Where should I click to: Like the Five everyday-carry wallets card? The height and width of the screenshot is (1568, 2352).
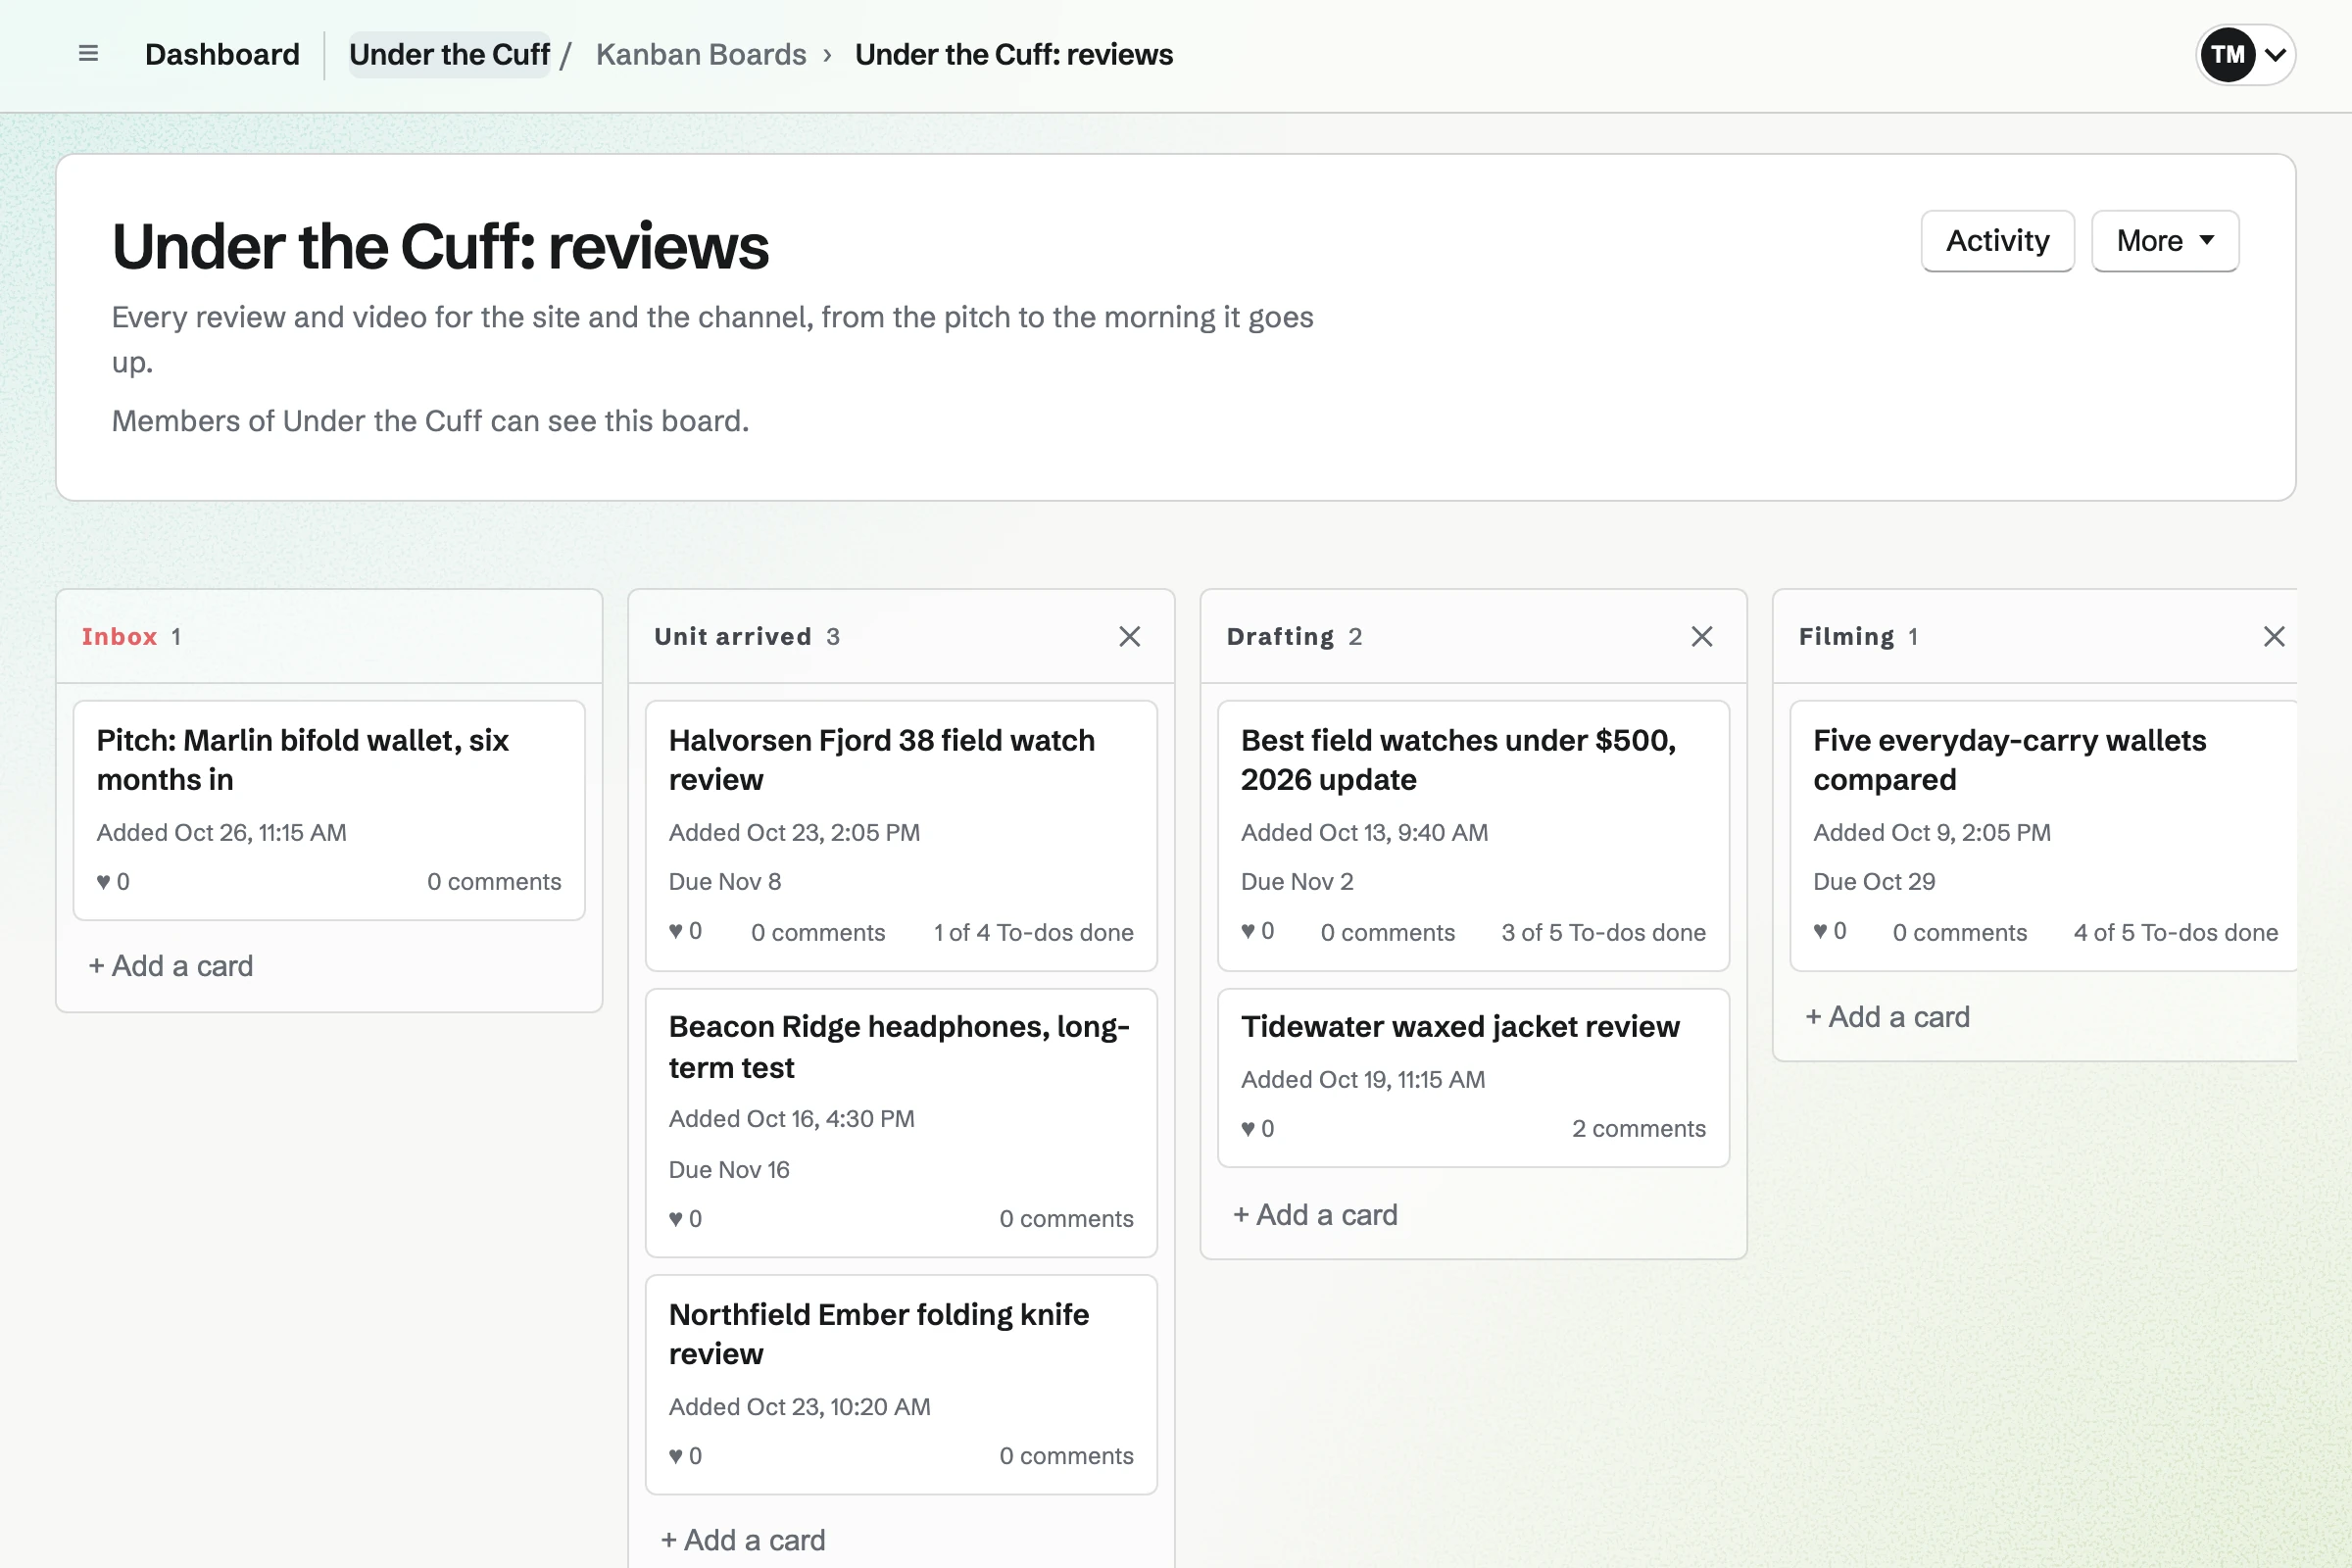pos(1829,932)
